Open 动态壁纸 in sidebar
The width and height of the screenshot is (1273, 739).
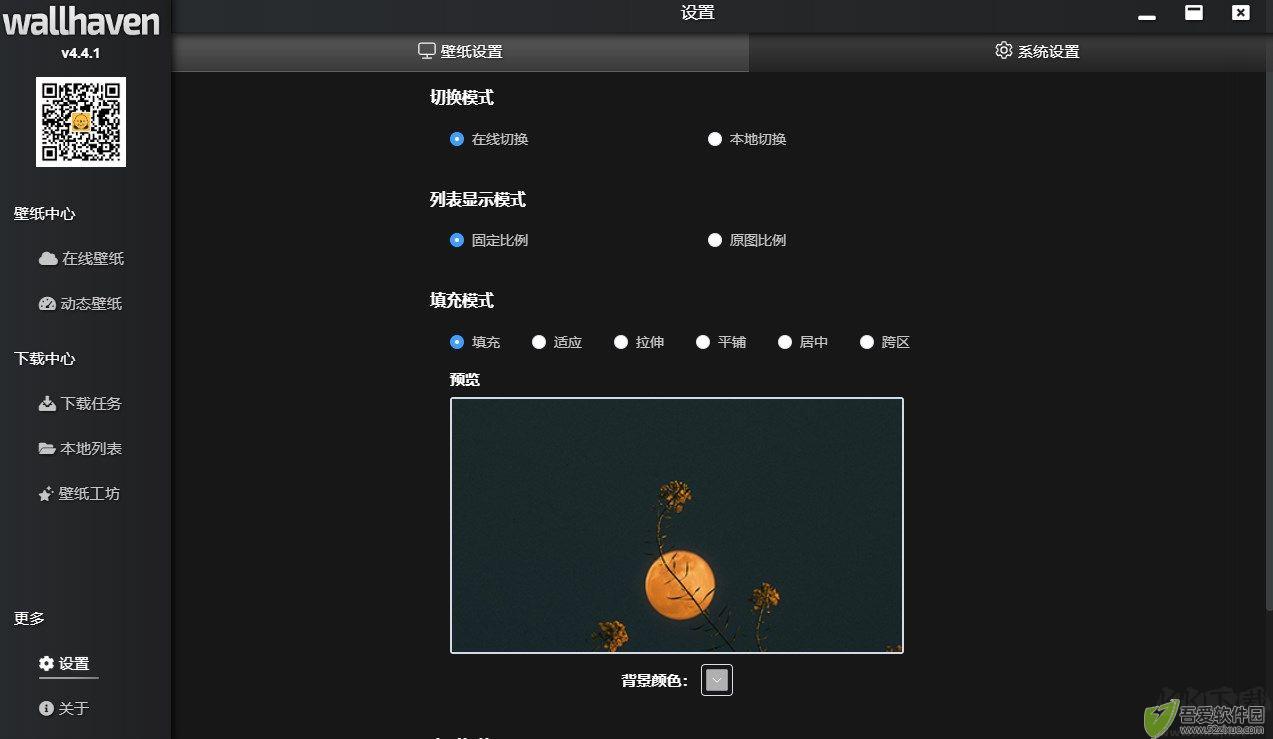pos(81,304)
